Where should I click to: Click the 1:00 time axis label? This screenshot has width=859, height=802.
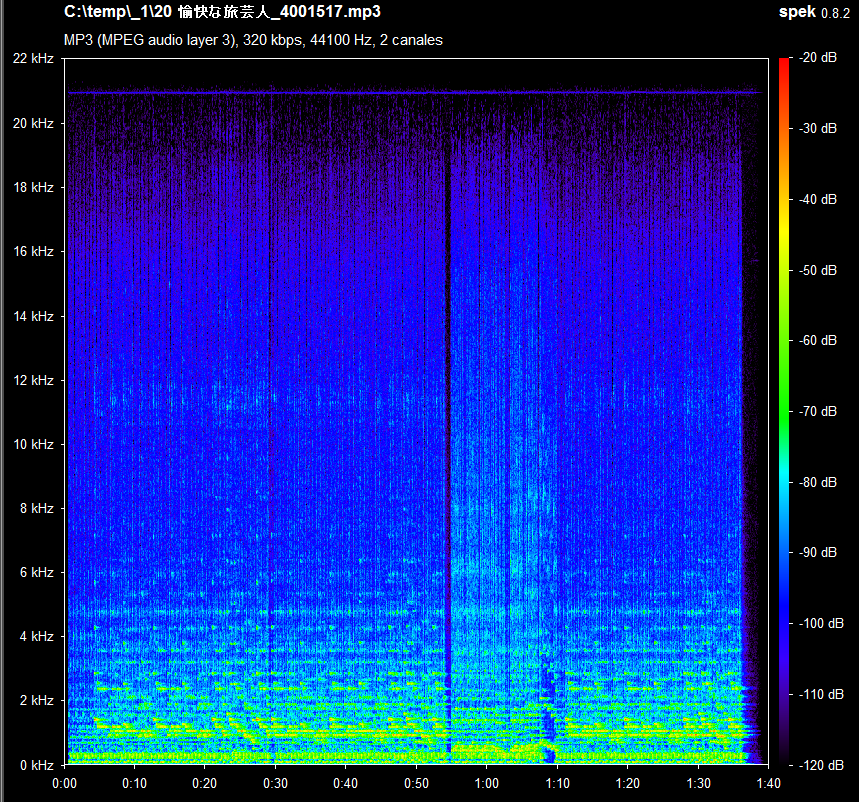pos(486,783)
